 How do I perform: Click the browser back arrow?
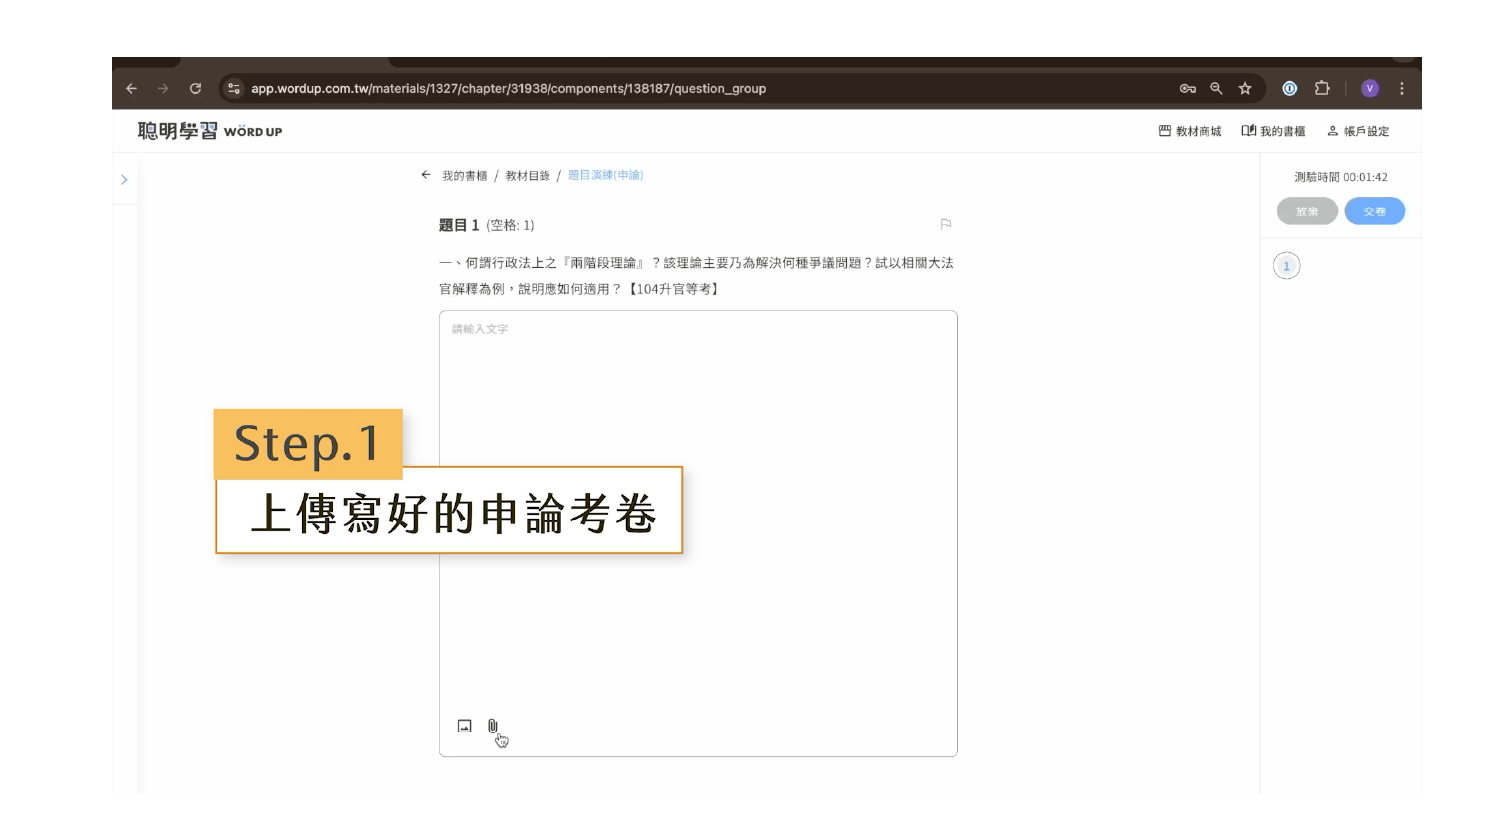(132, 88)
